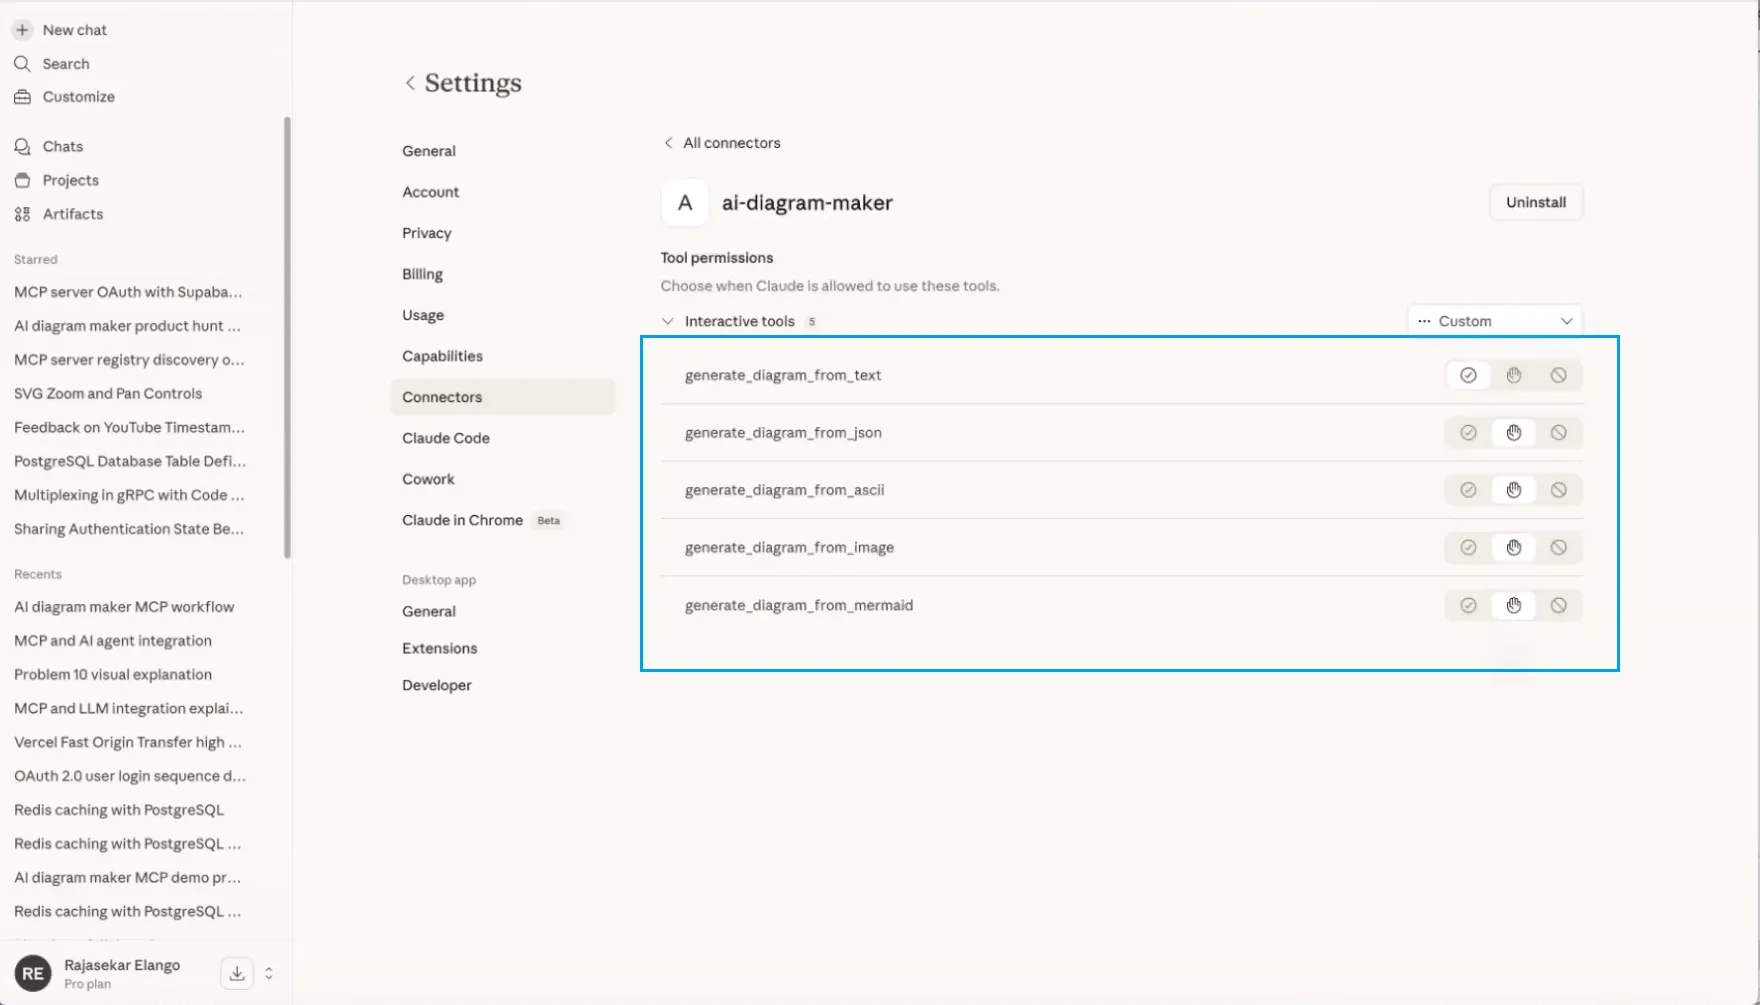
Task: Open Projects via its sidebar icon
Action: (22, 180)
